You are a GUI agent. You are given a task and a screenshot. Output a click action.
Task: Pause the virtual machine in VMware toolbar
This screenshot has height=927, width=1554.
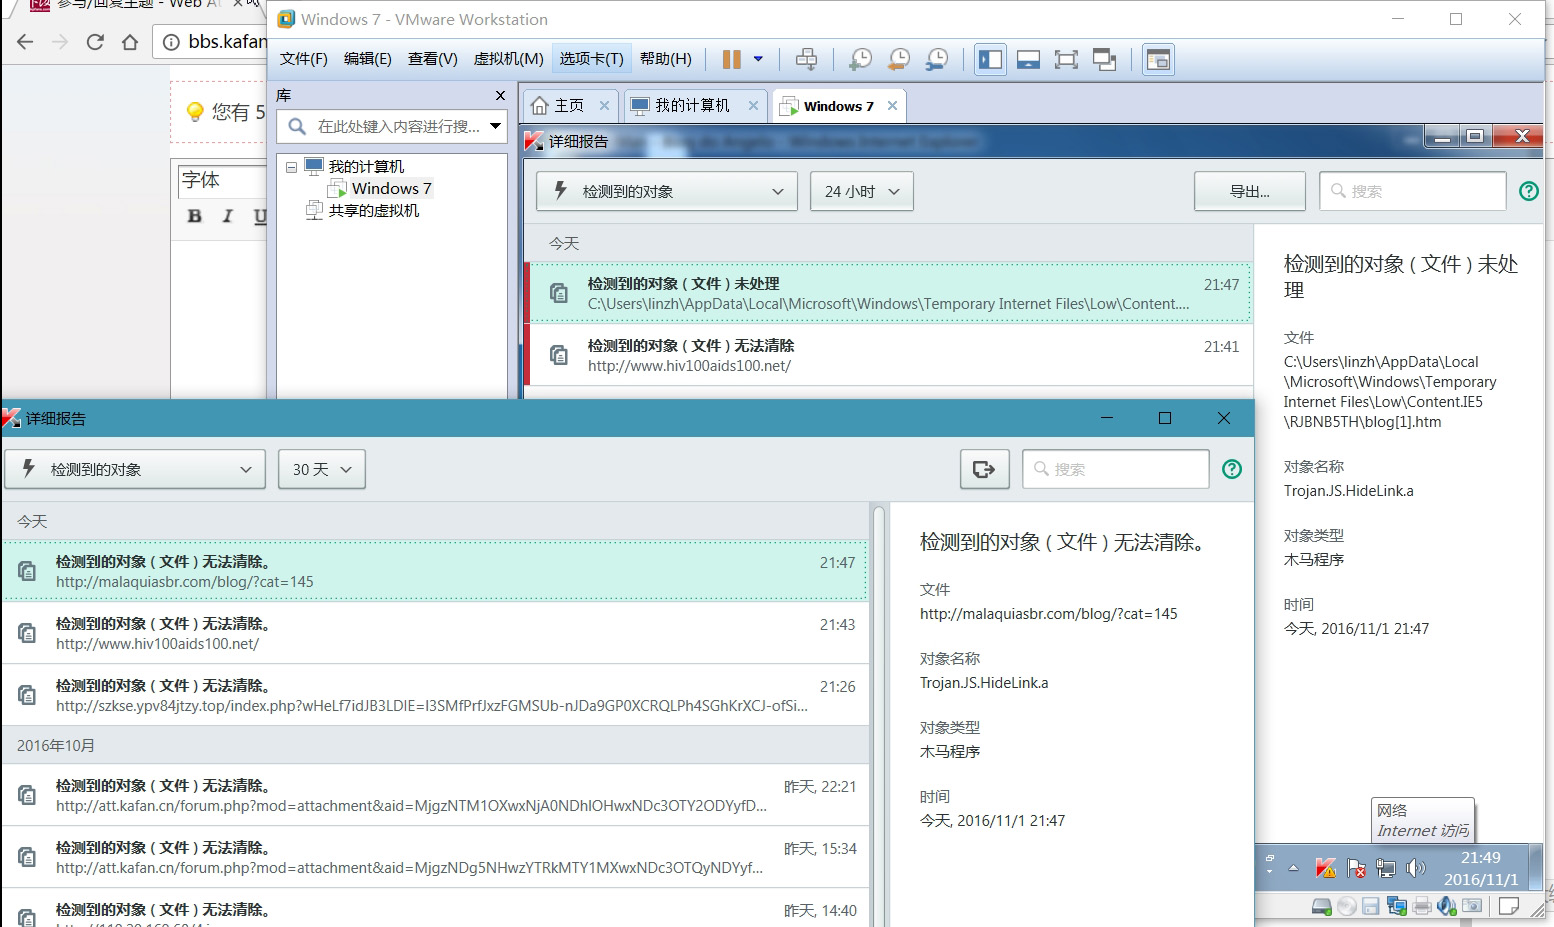[732, 60]
